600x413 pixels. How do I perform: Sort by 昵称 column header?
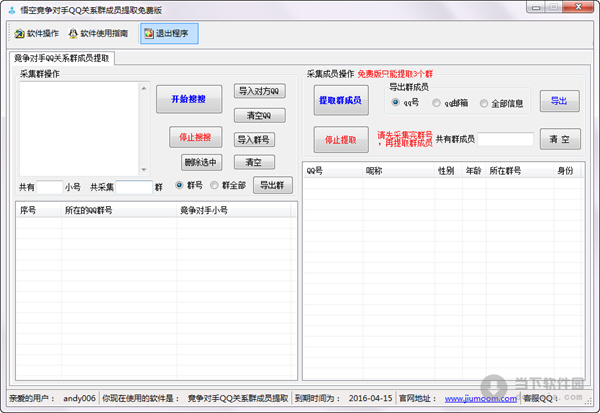click(398, 171)
